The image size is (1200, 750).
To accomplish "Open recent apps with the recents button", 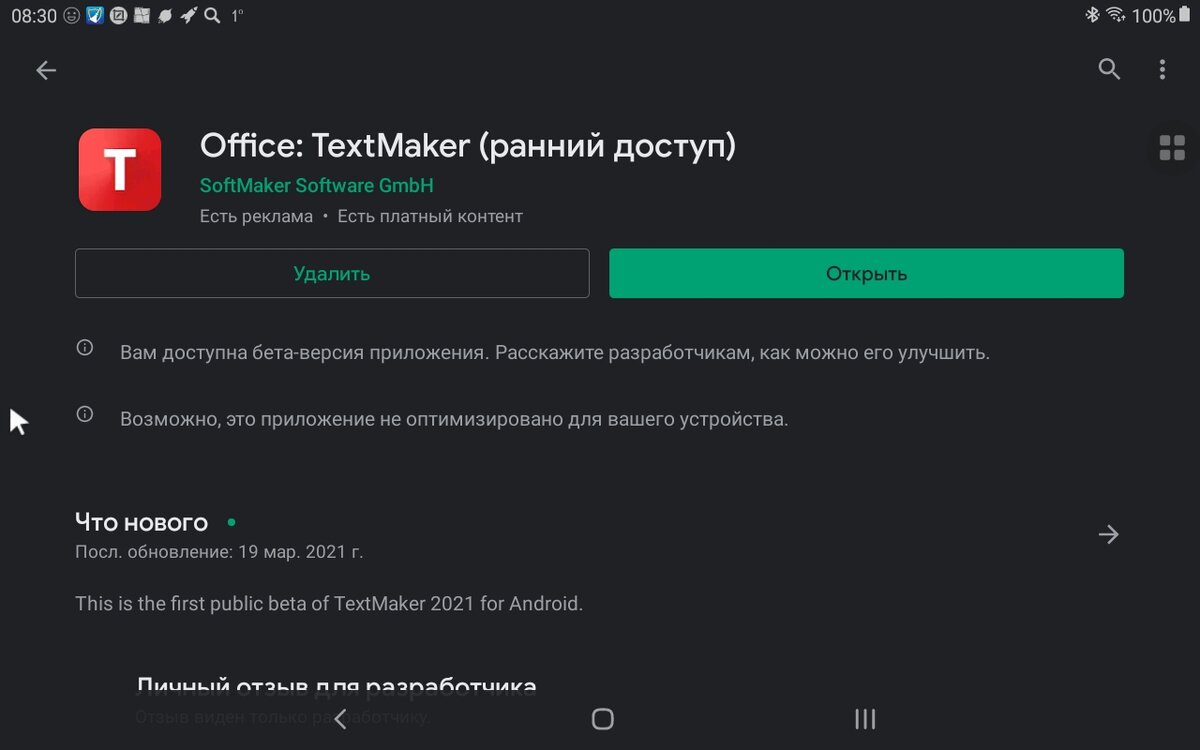I will (x=863, y=718).
